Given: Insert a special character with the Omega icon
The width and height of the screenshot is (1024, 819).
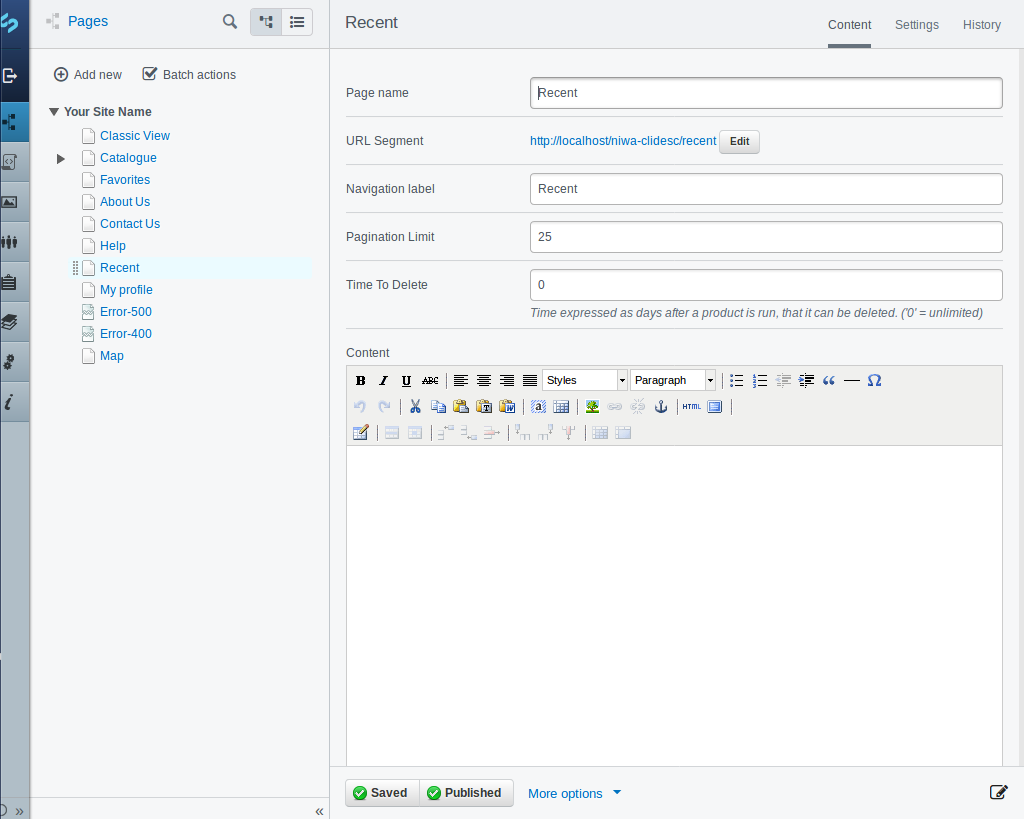Looking at the screenshot, I should (x=874, y=381).
